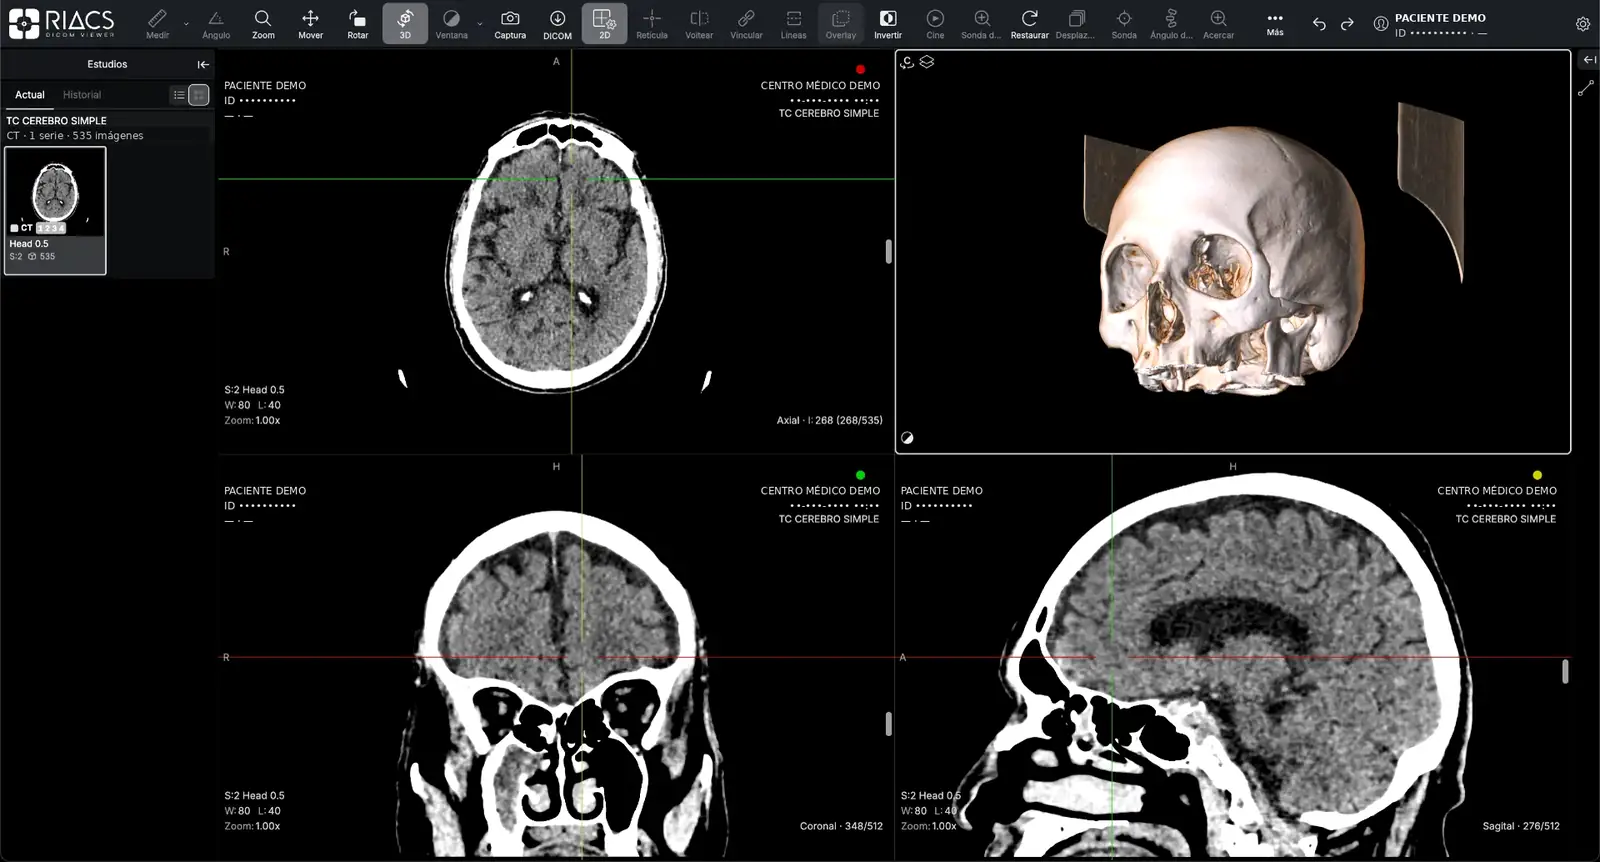Click the line tool icon on right edge

(x=1586, y=89)
